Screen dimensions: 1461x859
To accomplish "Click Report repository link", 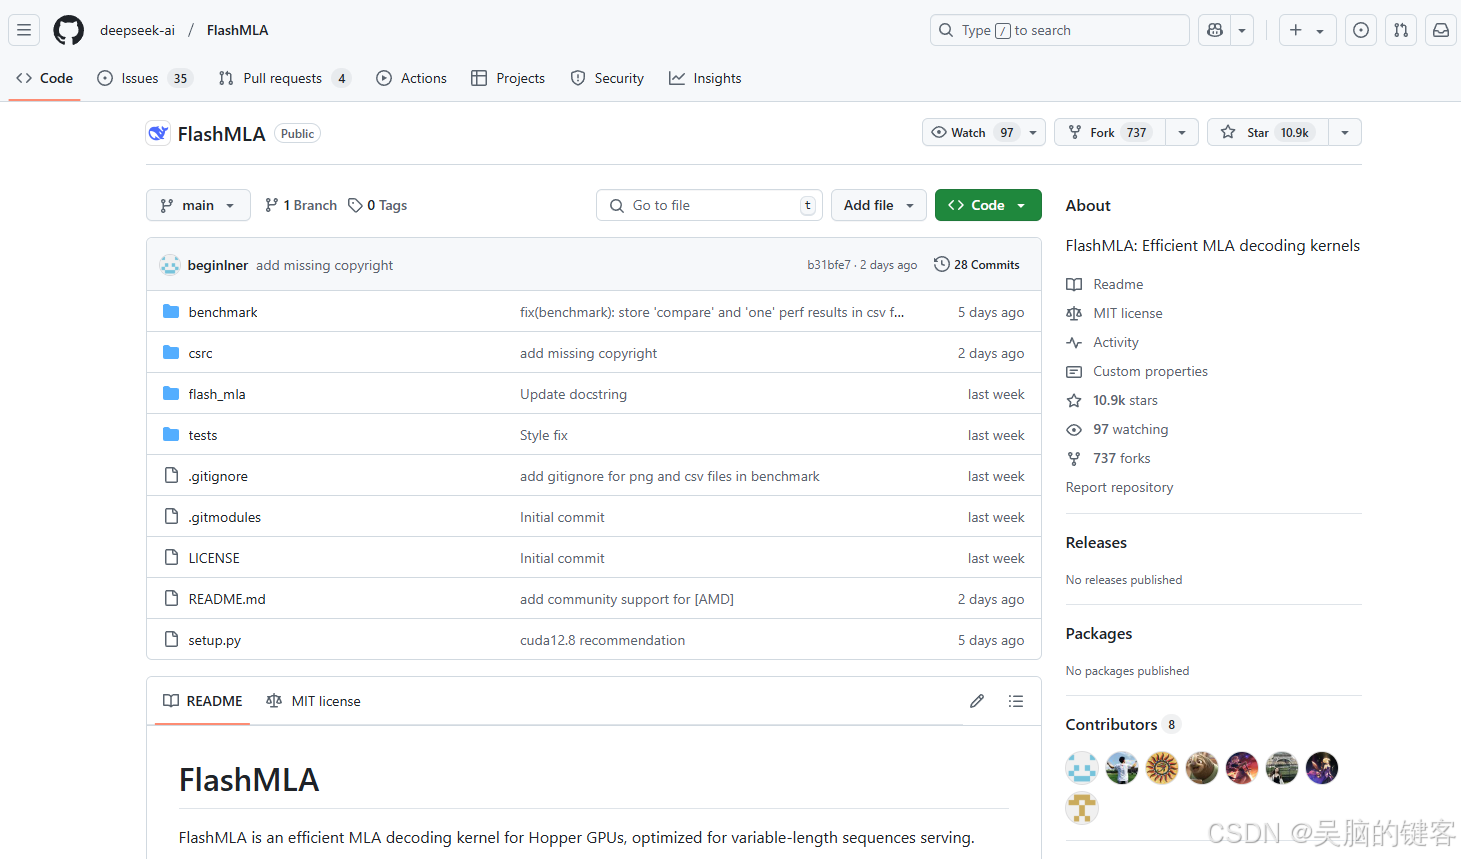I will (1119, 487).
